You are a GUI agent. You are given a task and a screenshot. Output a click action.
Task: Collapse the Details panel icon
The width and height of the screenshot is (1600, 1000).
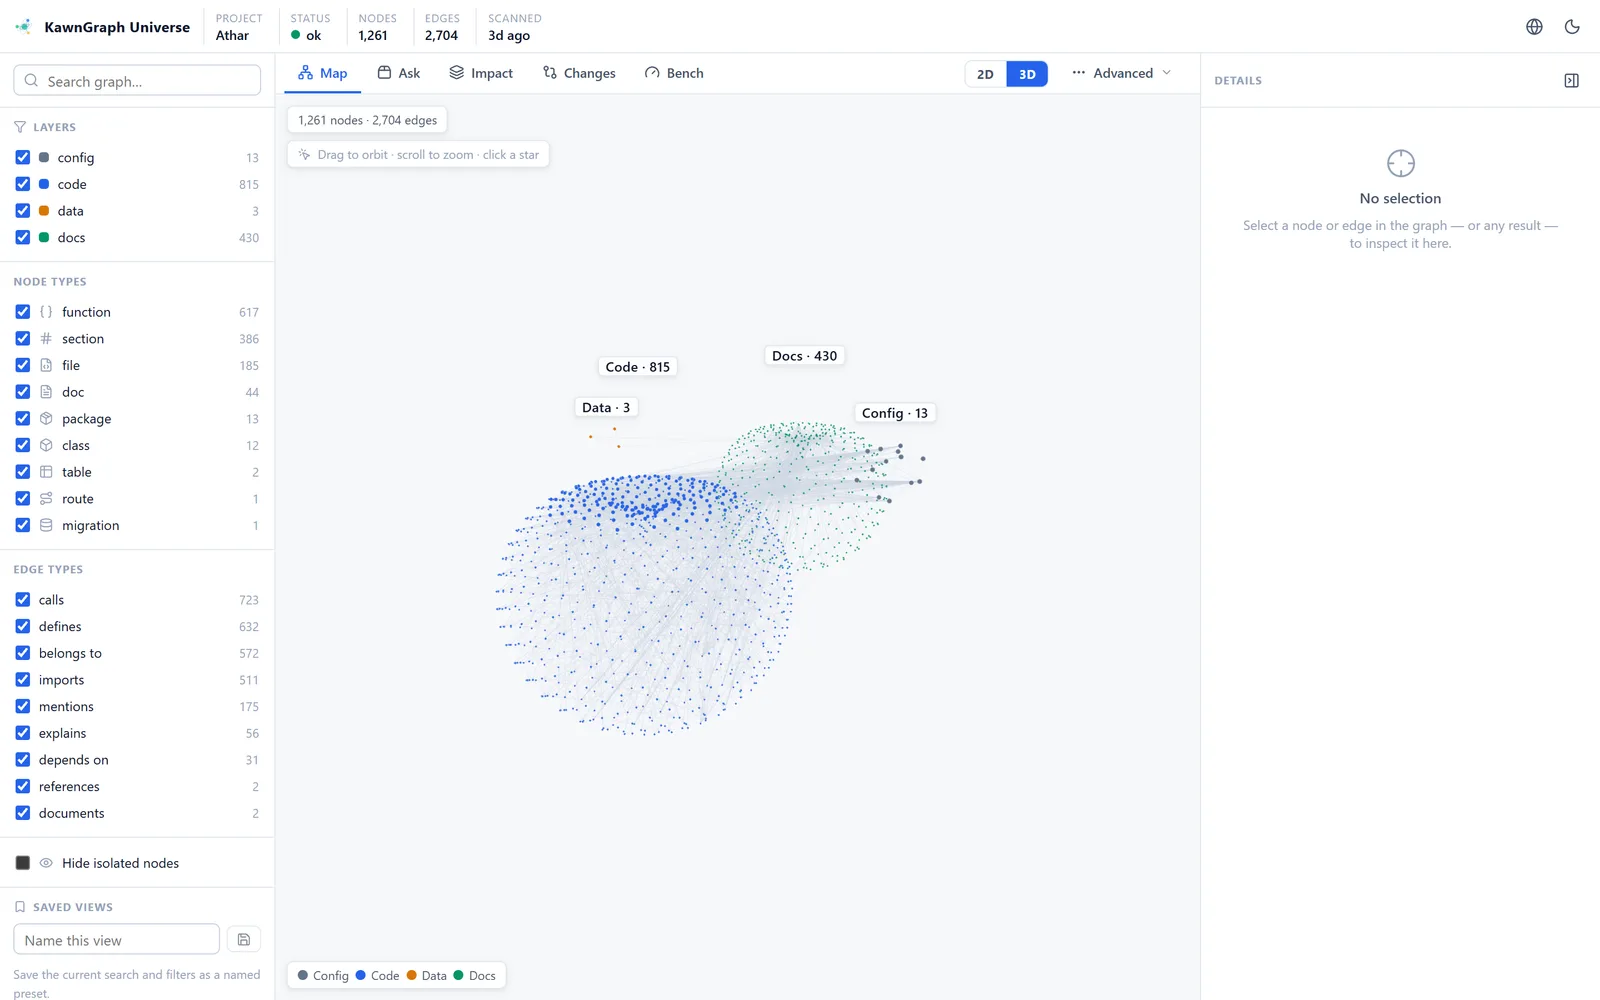click(x=1571, y=80)
